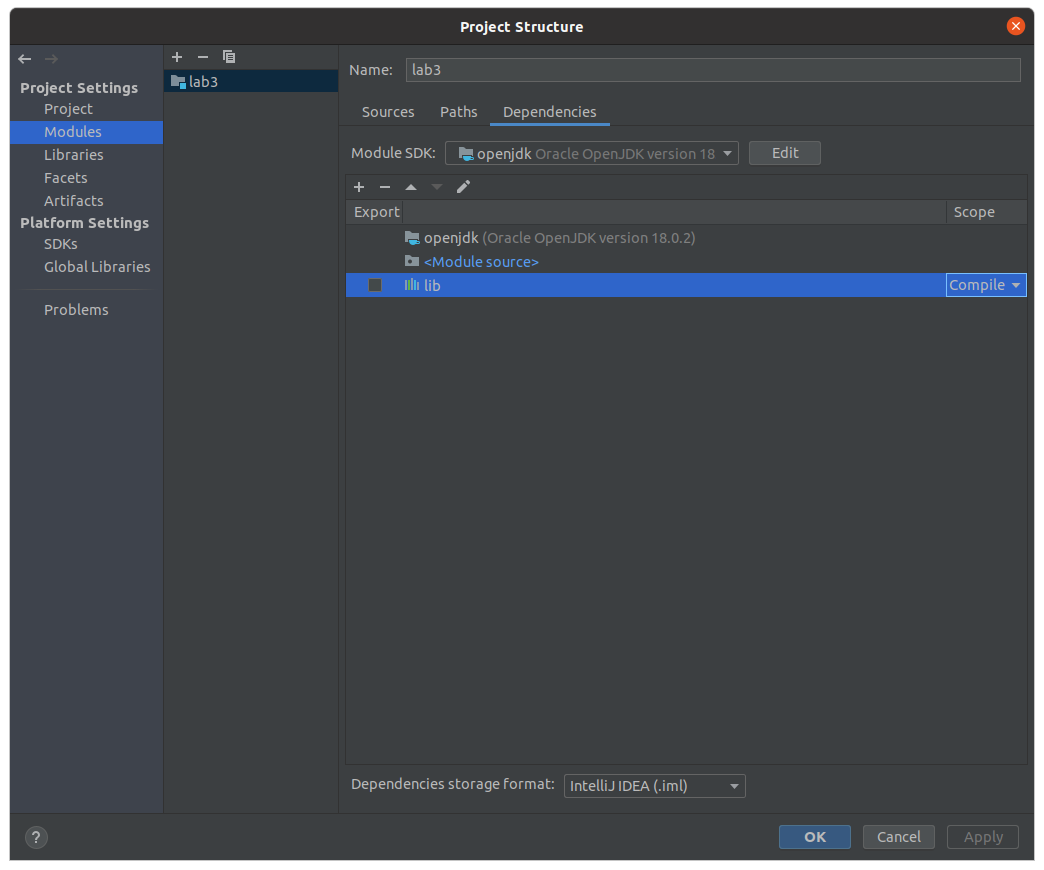Remove the selected dependency minus icon
The width and height of the screenshot is (1044, 870).
[385, 187]
